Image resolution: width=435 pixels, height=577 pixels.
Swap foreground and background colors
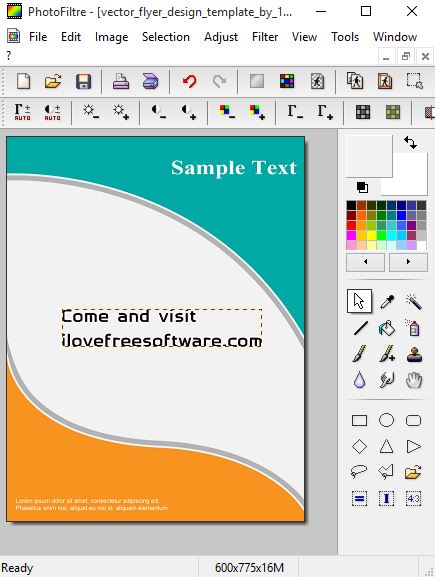[410, 142]
